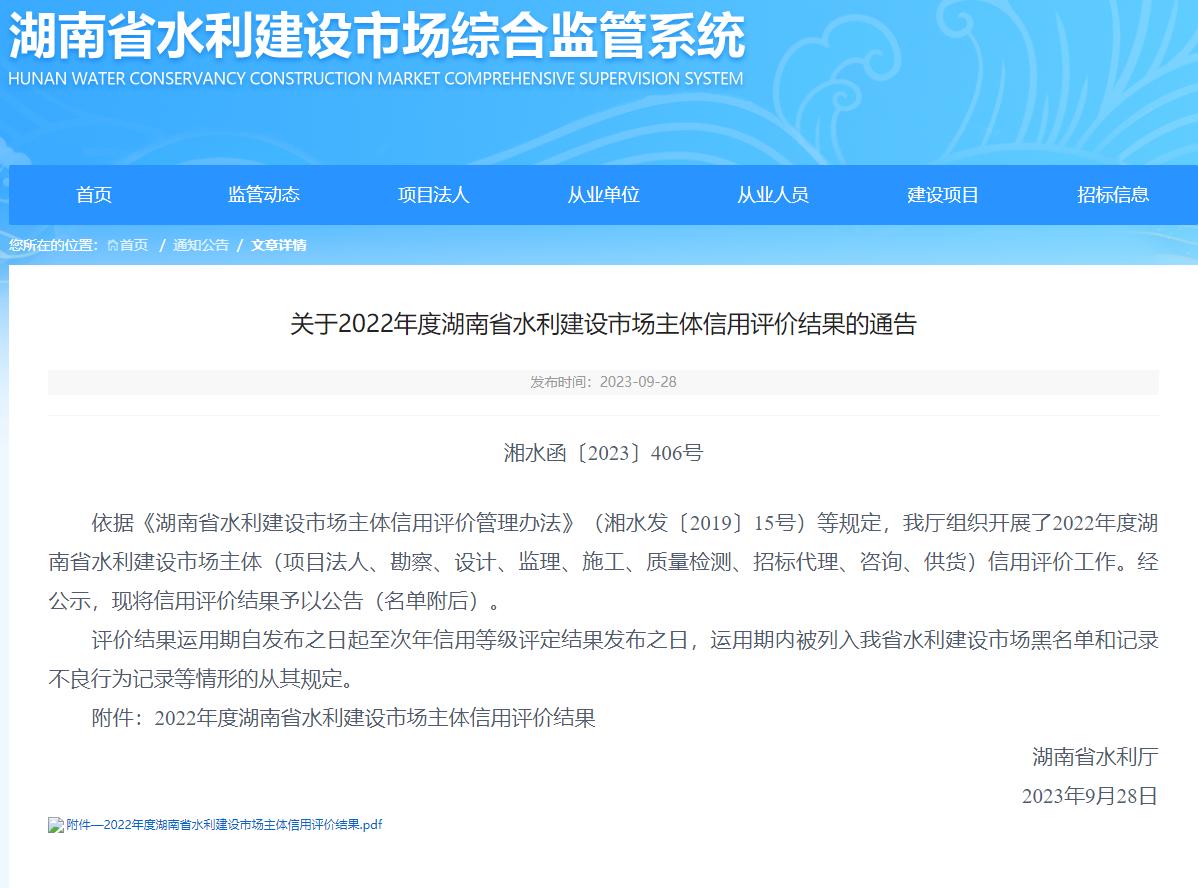The image size is (1198, 888).
Task: Click the 首页 breadcrumb link
Action: (x=134, y=245)
